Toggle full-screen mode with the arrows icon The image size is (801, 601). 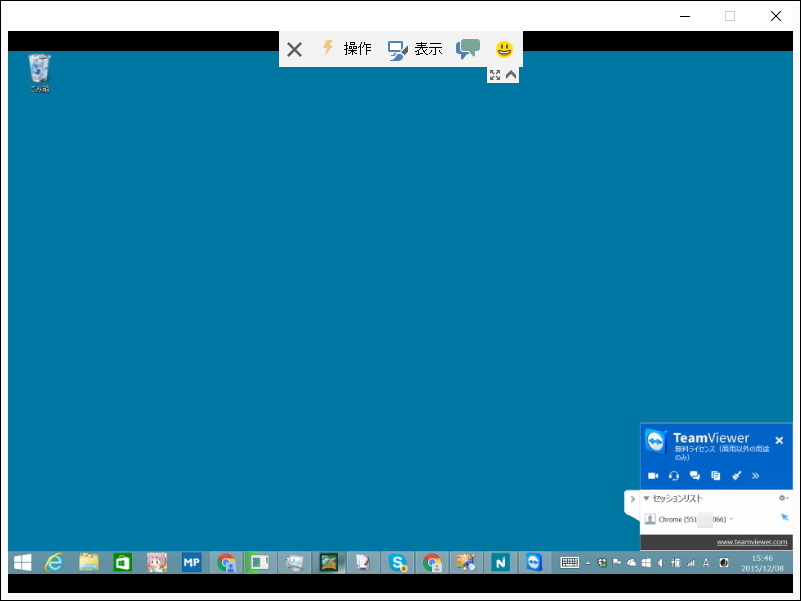(x=494, y=75)
